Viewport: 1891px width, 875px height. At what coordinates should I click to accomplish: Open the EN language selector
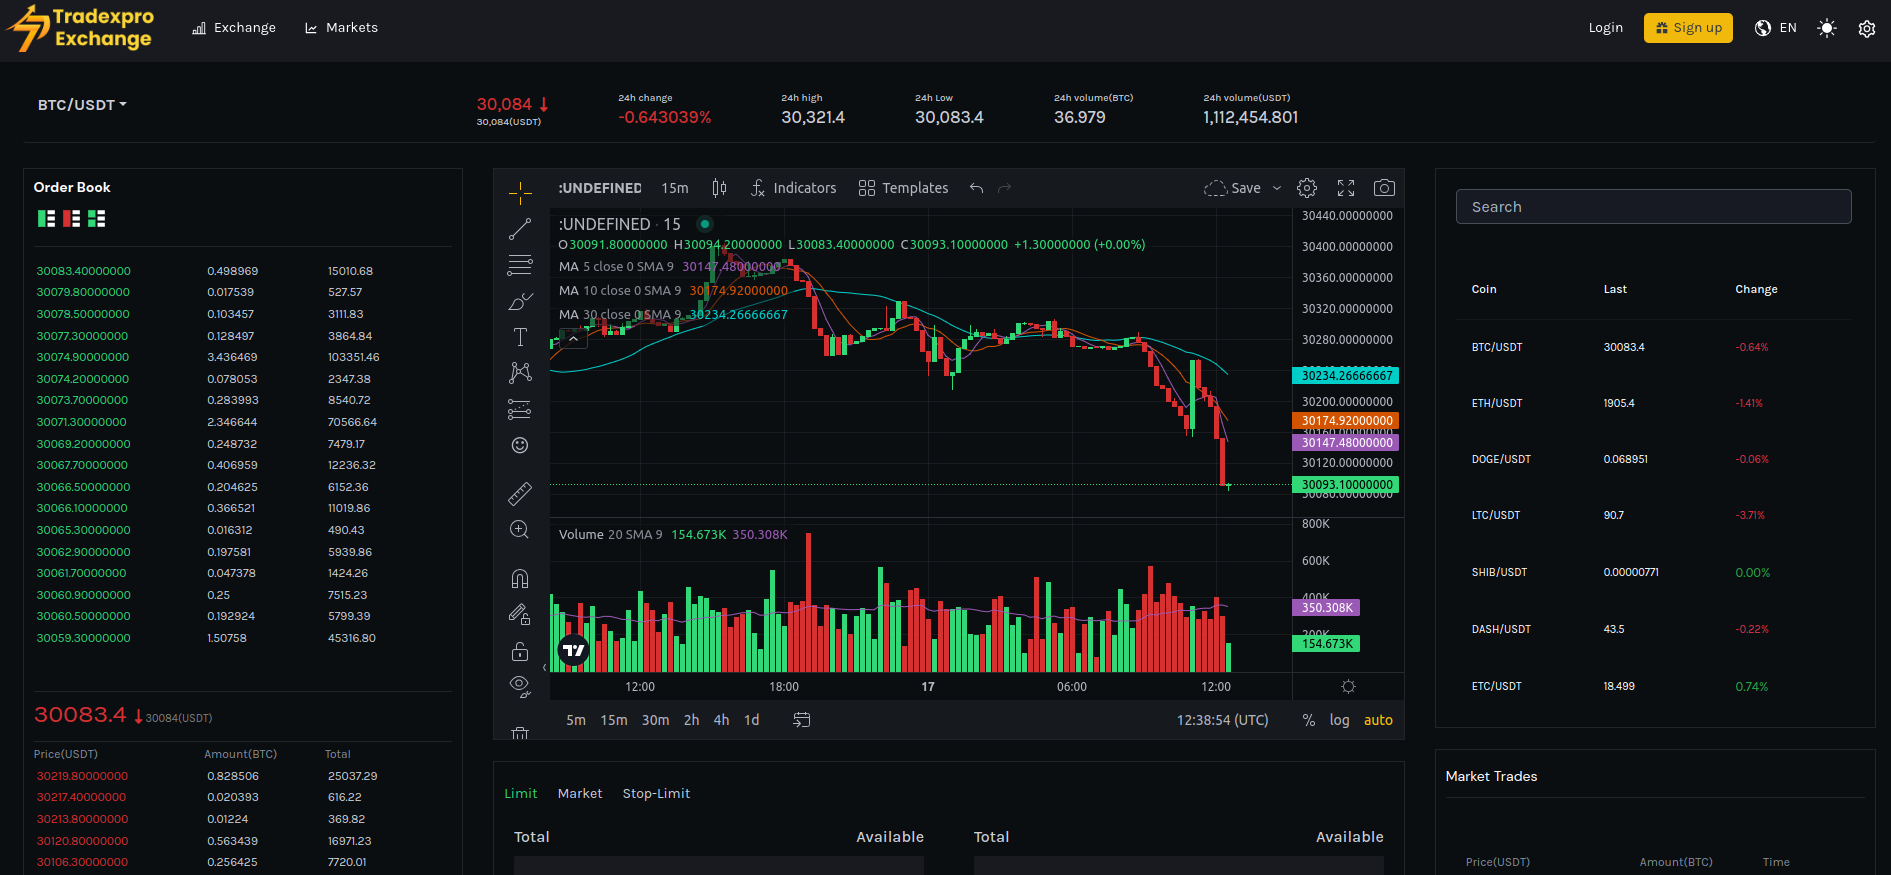coord(1776,28)
